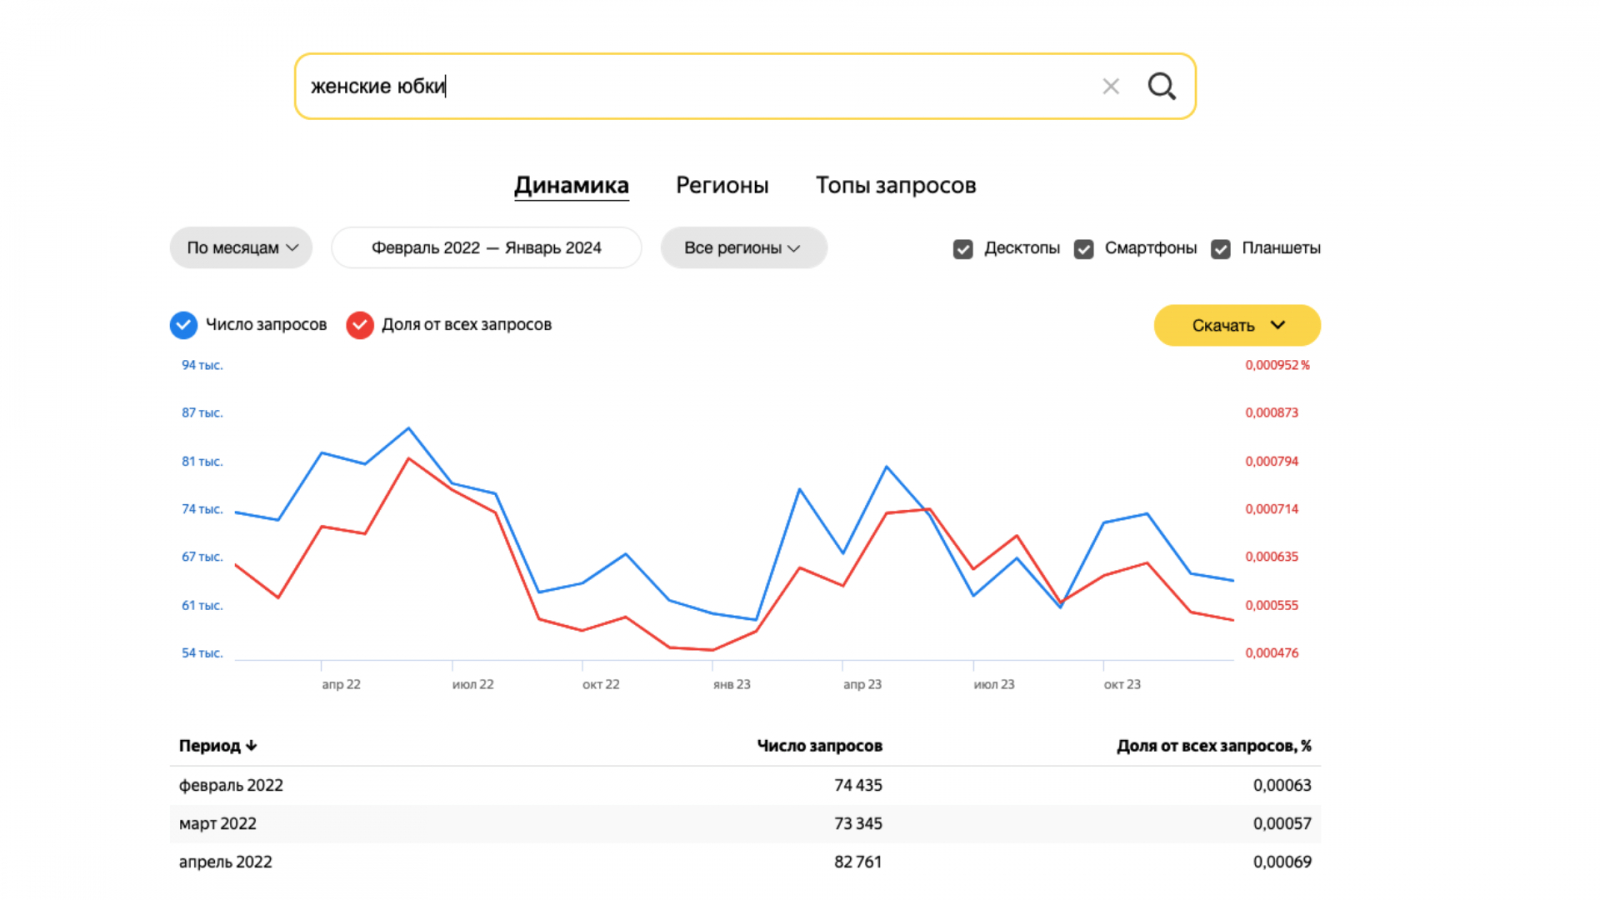Toggle the blue Число запросов series

click(184, 325)
